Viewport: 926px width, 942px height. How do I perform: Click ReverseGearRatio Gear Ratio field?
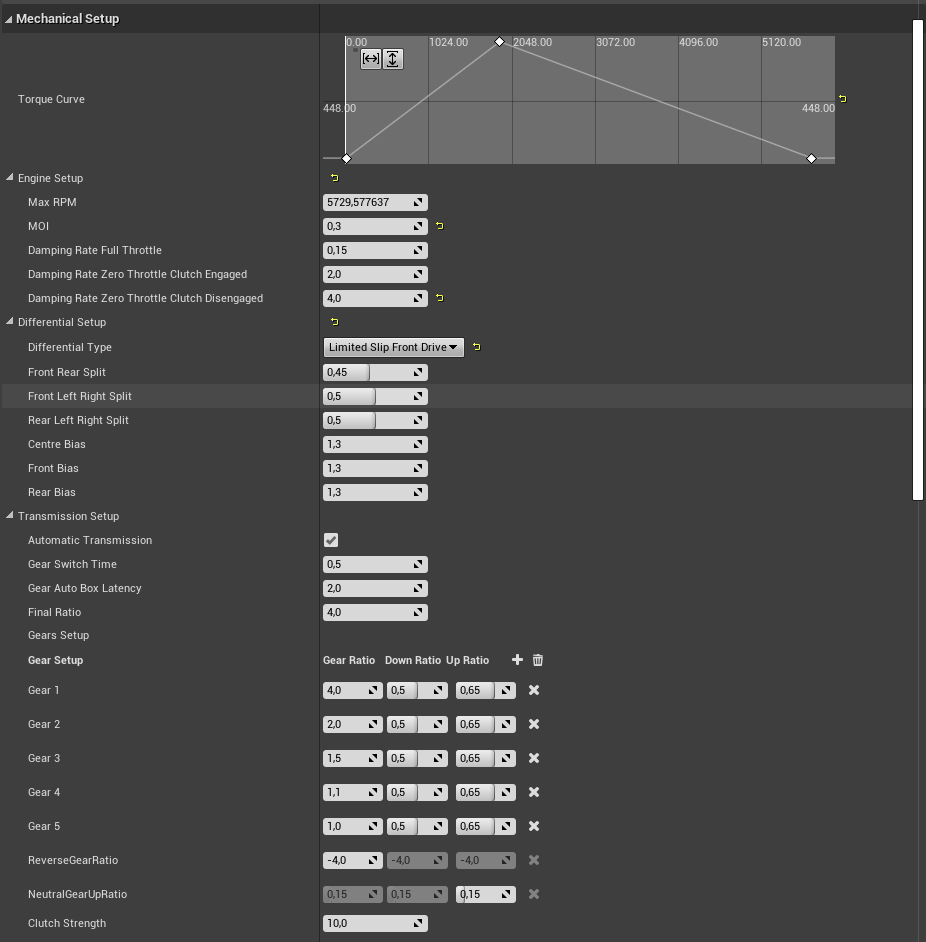353,860
